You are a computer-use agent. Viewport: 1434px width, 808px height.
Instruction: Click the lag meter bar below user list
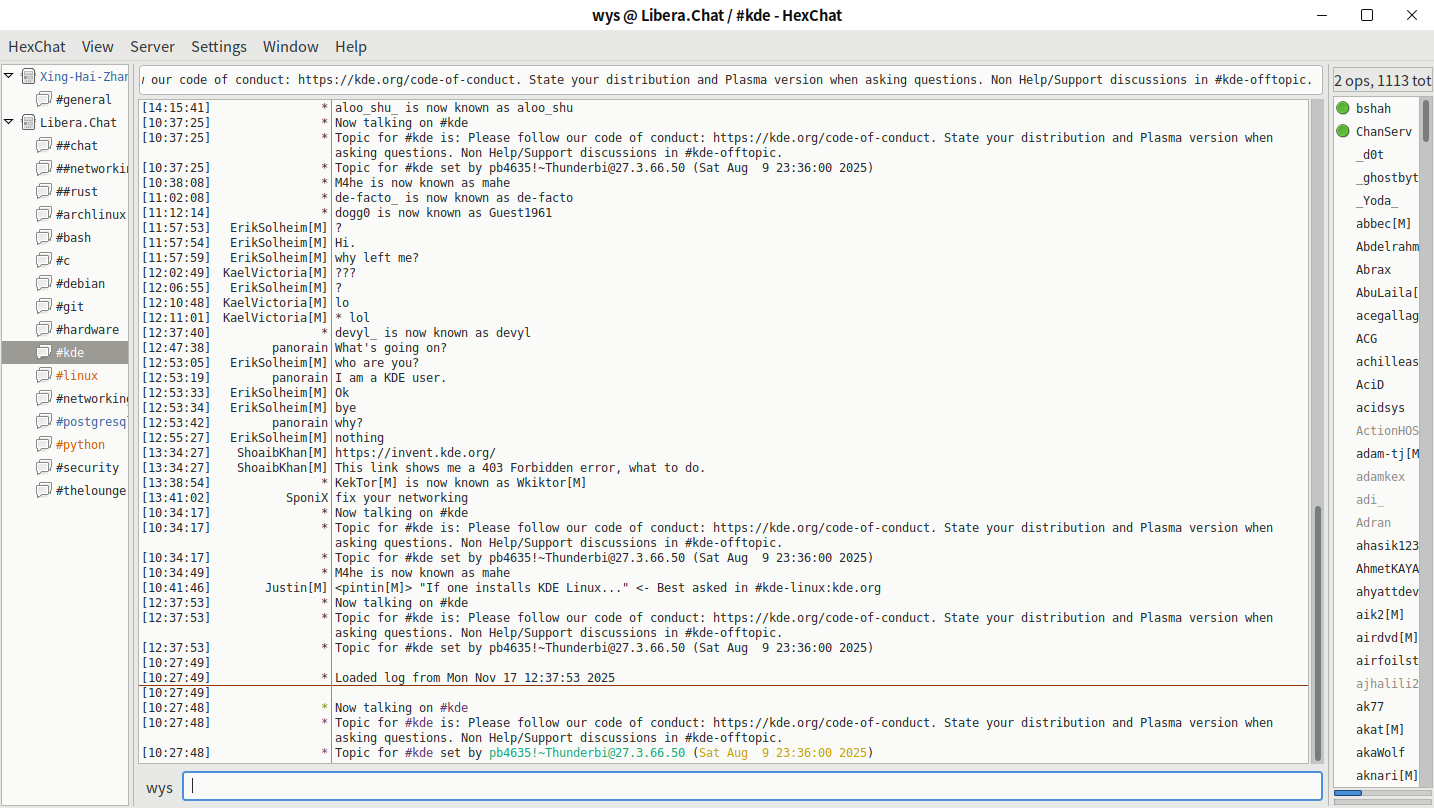(x=1382, y=793)
